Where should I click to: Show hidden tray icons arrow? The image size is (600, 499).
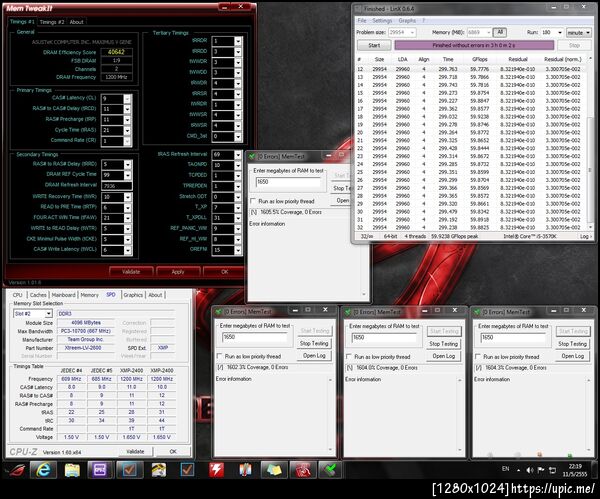tap(518, 470)
